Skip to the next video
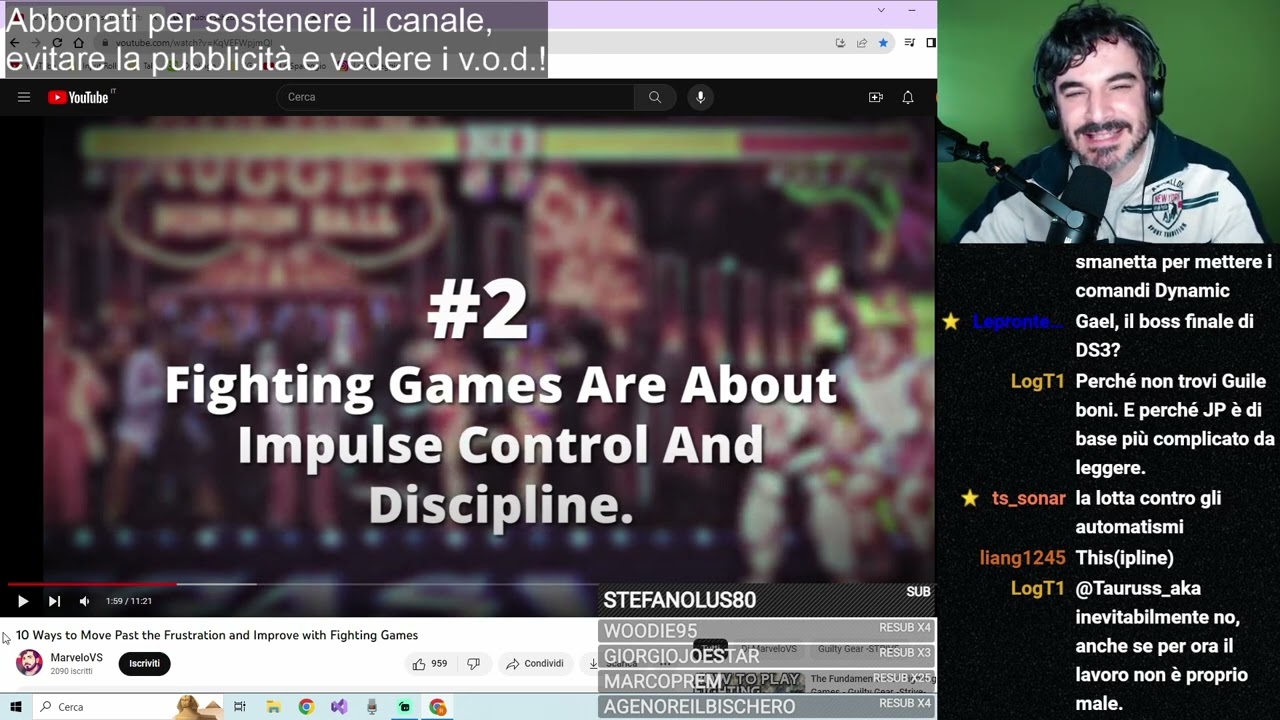 [54, 601]
